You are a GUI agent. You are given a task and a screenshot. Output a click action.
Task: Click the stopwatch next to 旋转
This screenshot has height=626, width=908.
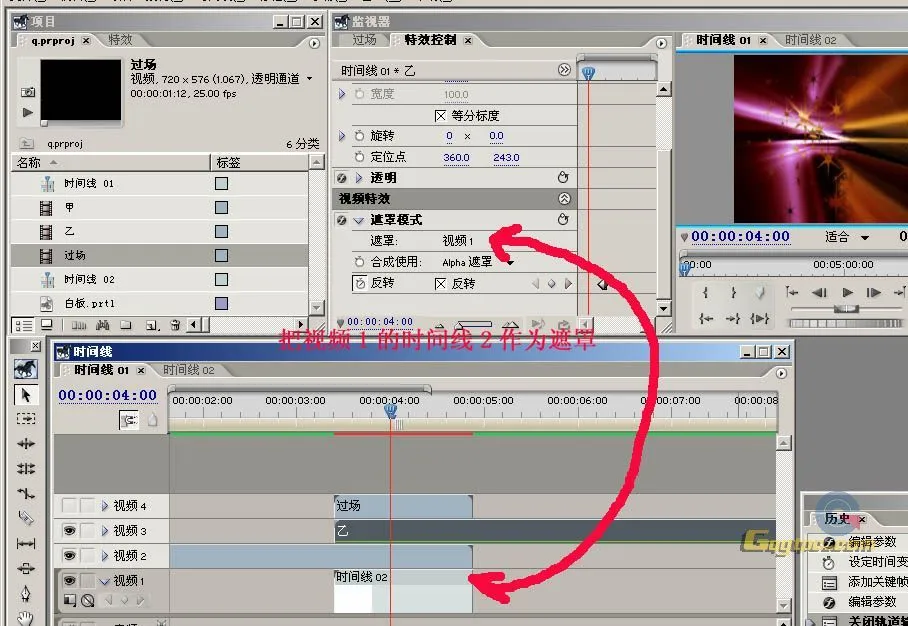pos(360,136)
